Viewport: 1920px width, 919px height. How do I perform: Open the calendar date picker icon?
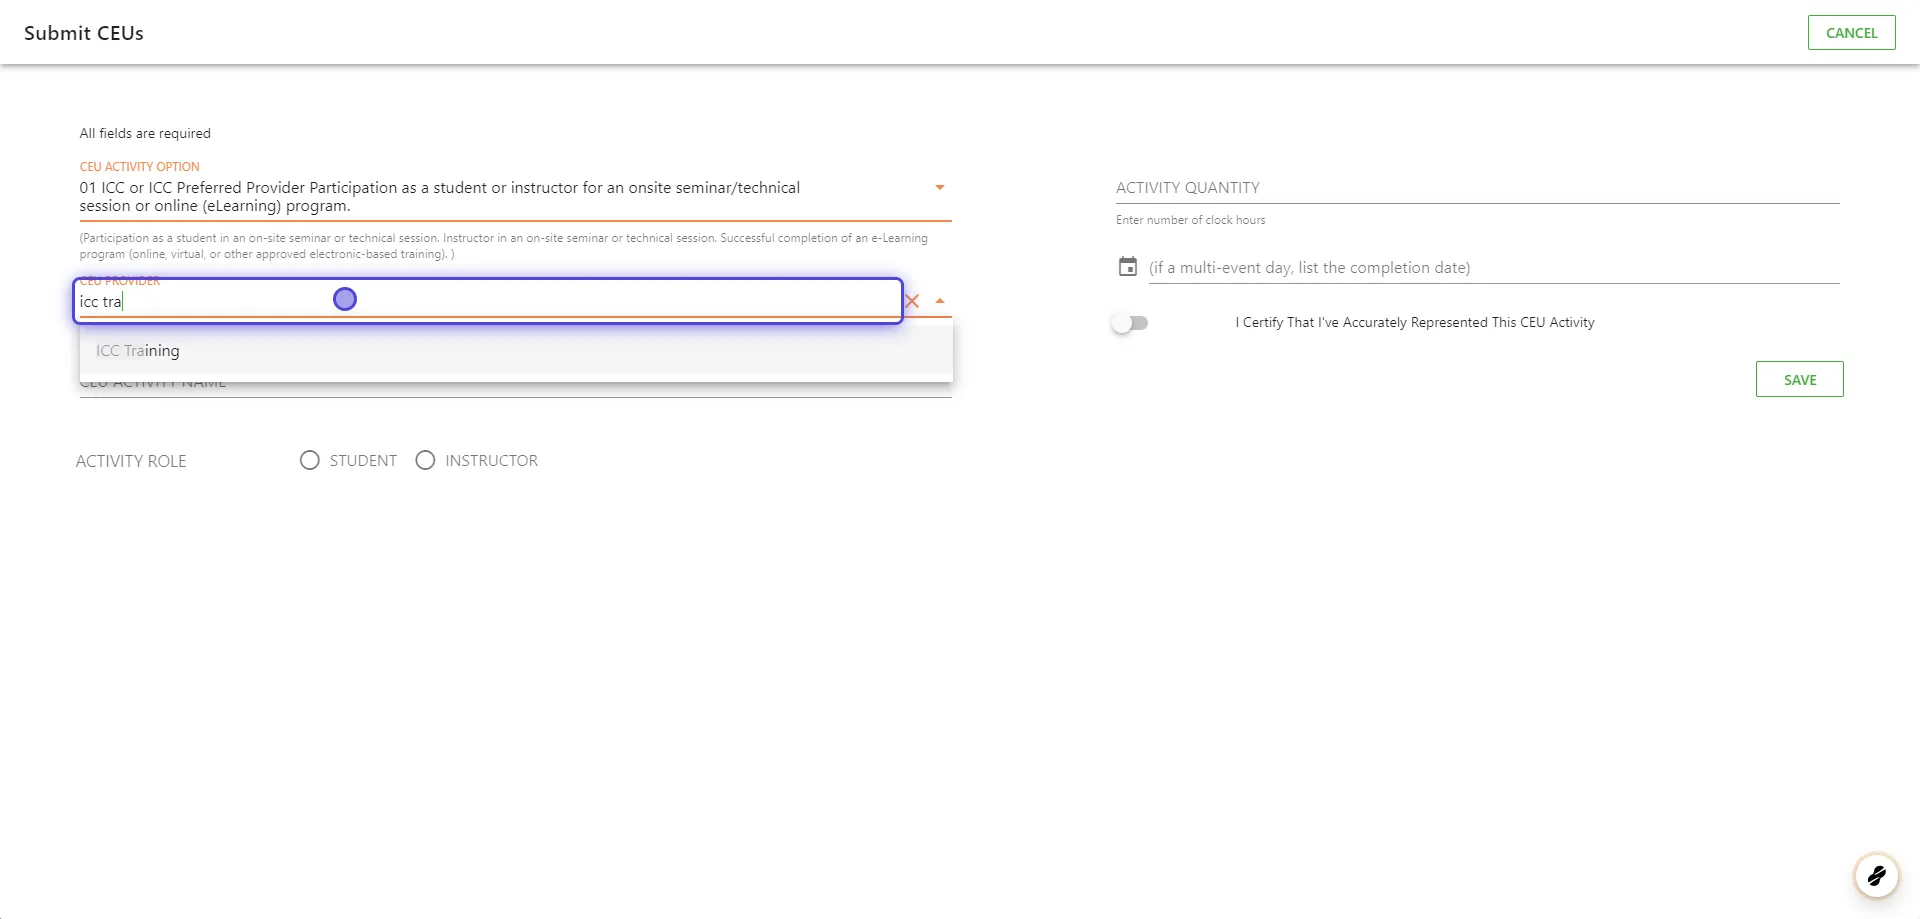pyautogui.click(x=1127, y=267)
